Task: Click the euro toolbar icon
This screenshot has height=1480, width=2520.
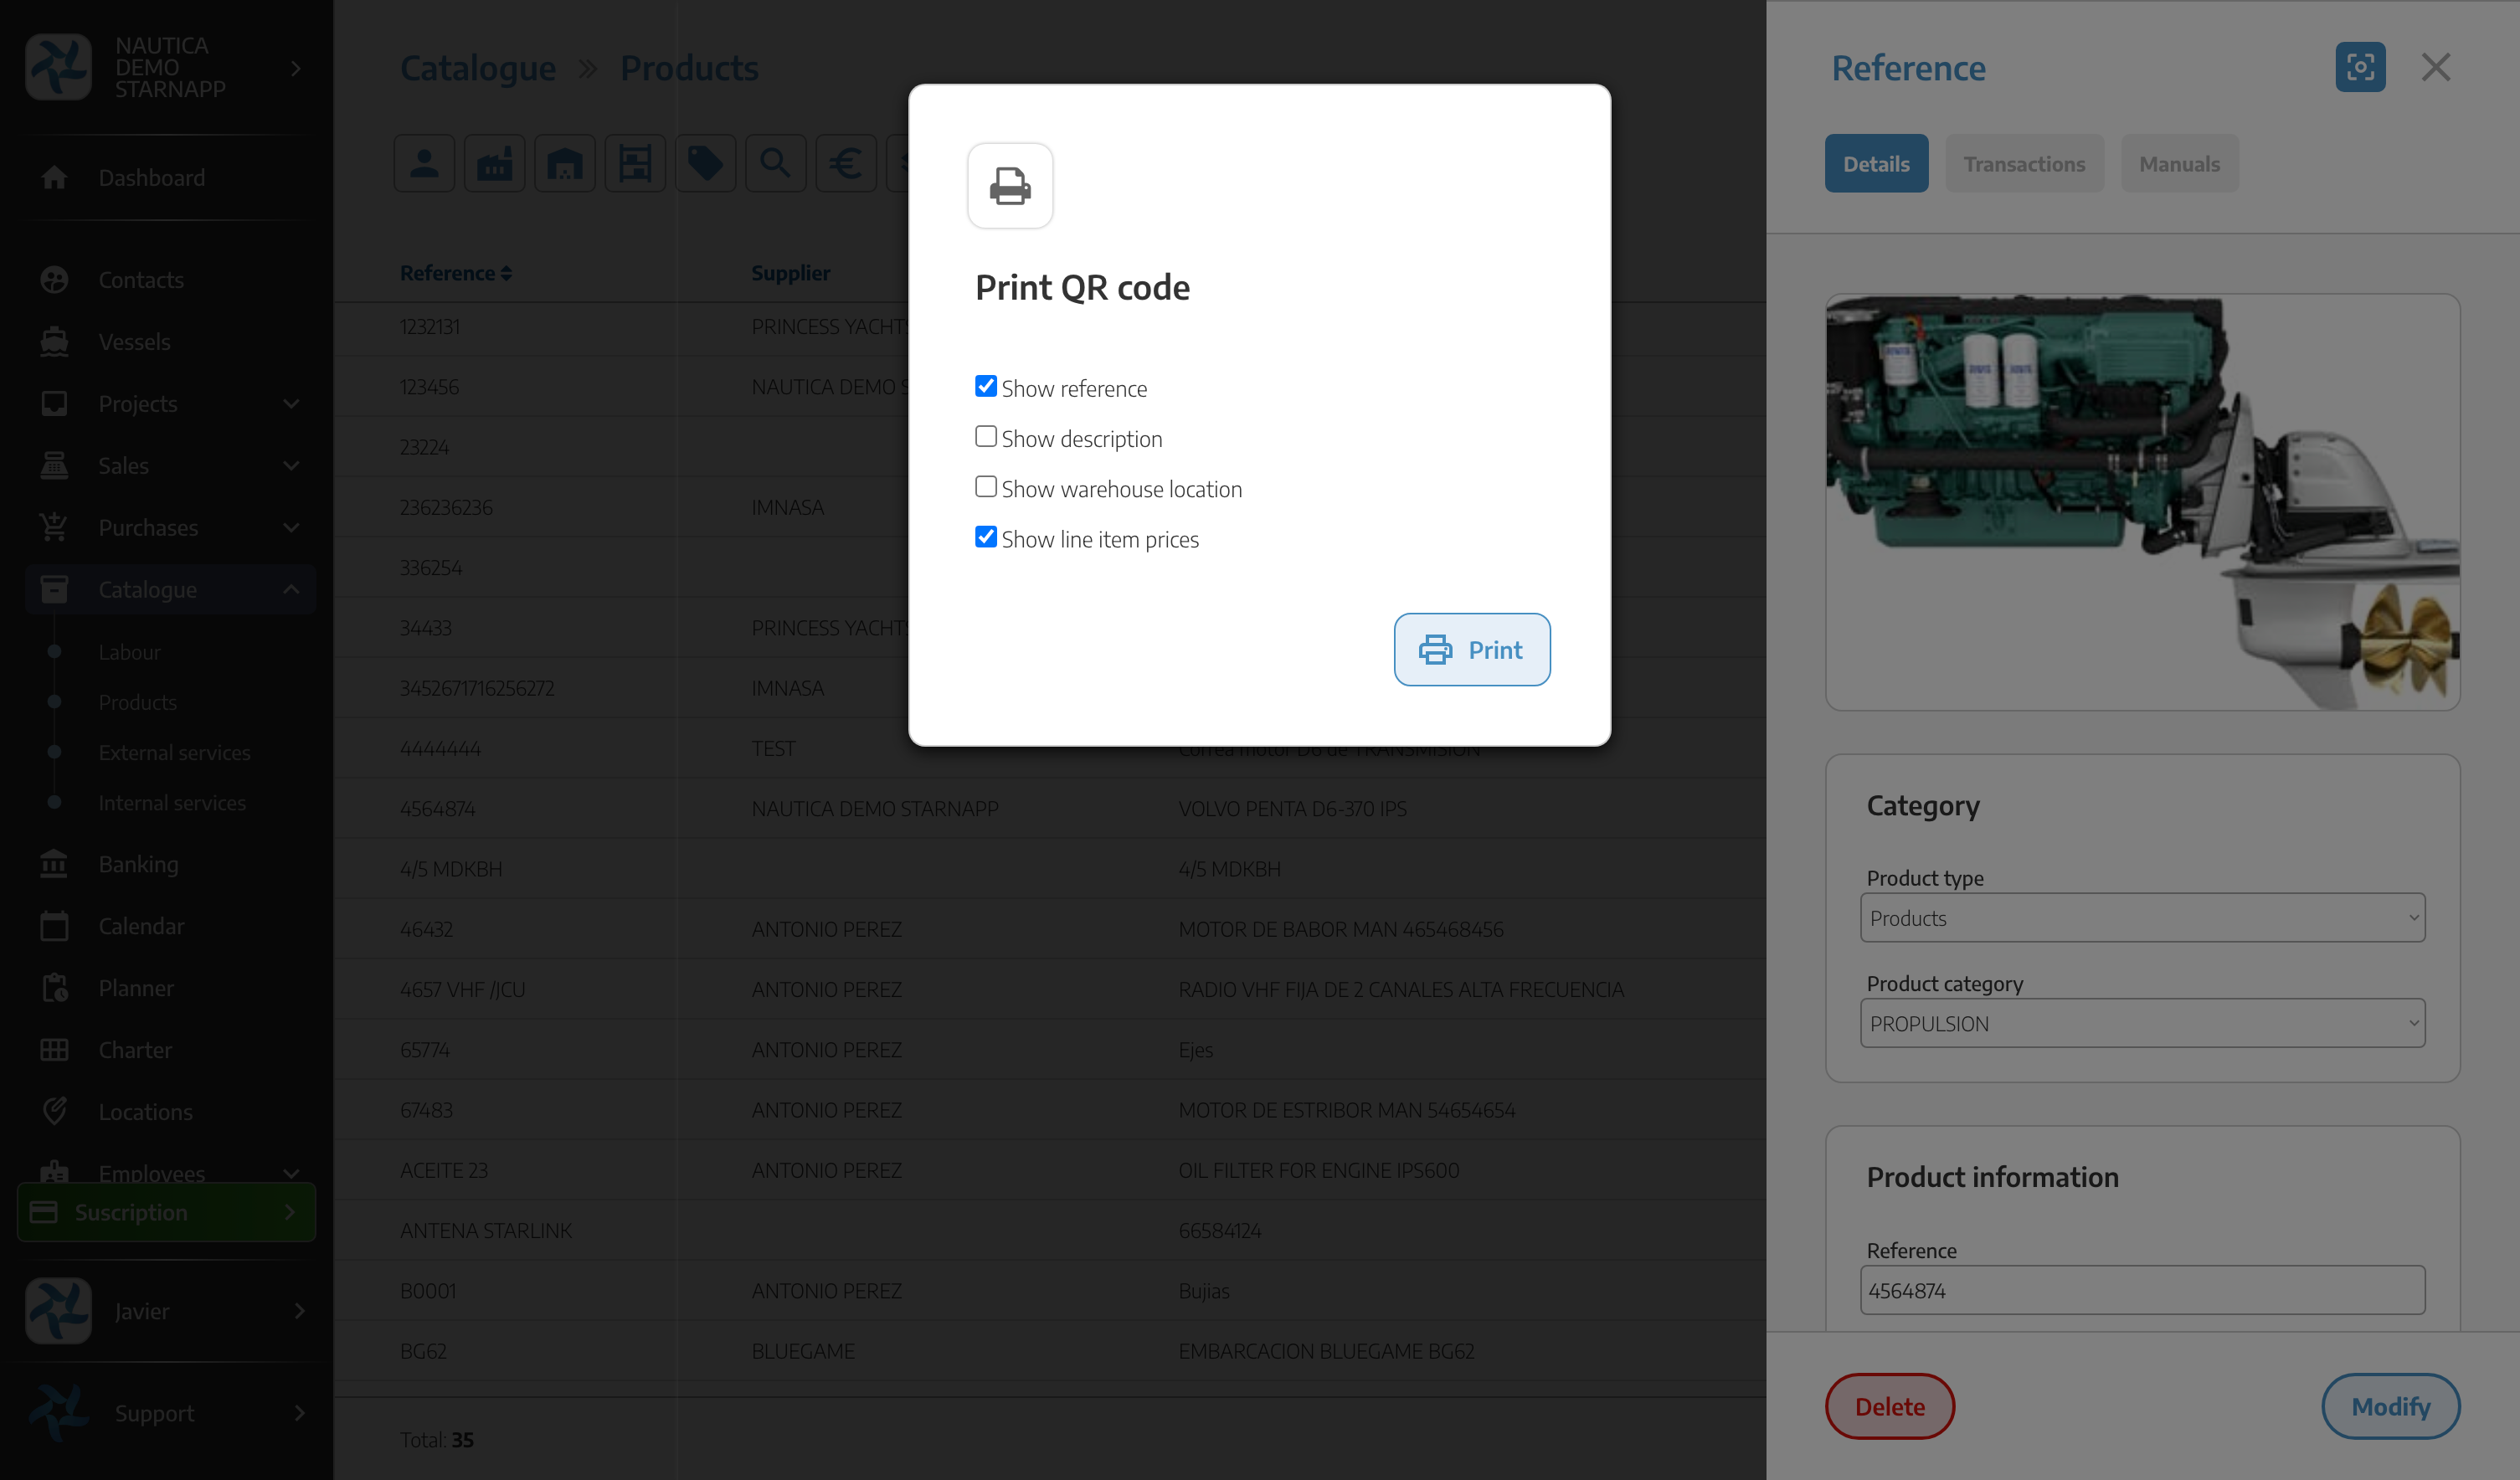Action: 845,163
